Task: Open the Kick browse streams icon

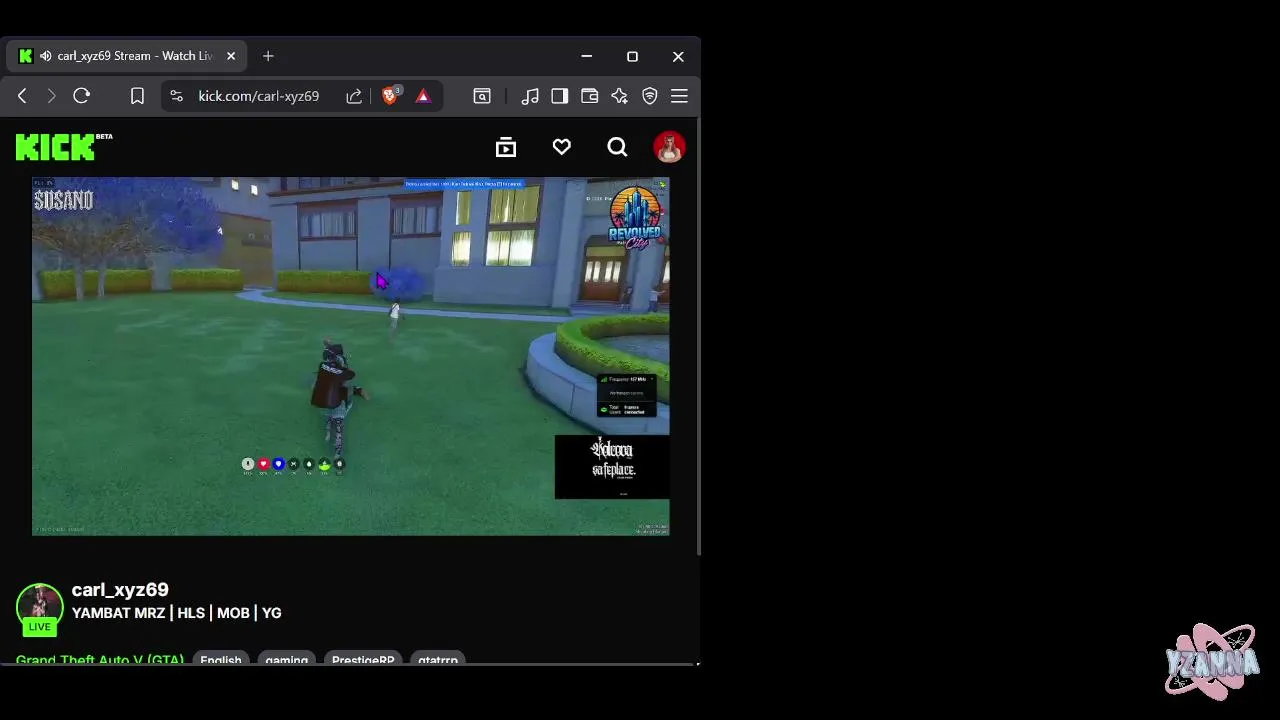Action: (506, 148)
